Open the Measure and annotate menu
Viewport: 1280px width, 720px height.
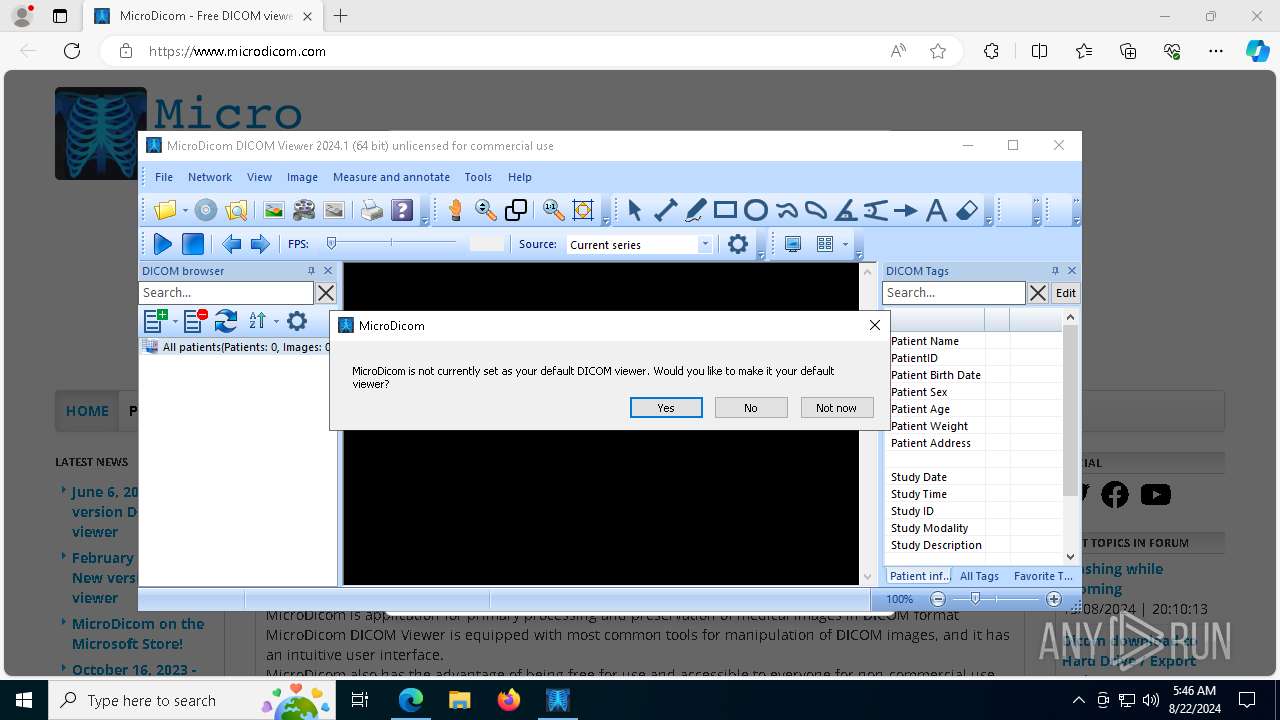pyautogui.click(x=391, y=177)
